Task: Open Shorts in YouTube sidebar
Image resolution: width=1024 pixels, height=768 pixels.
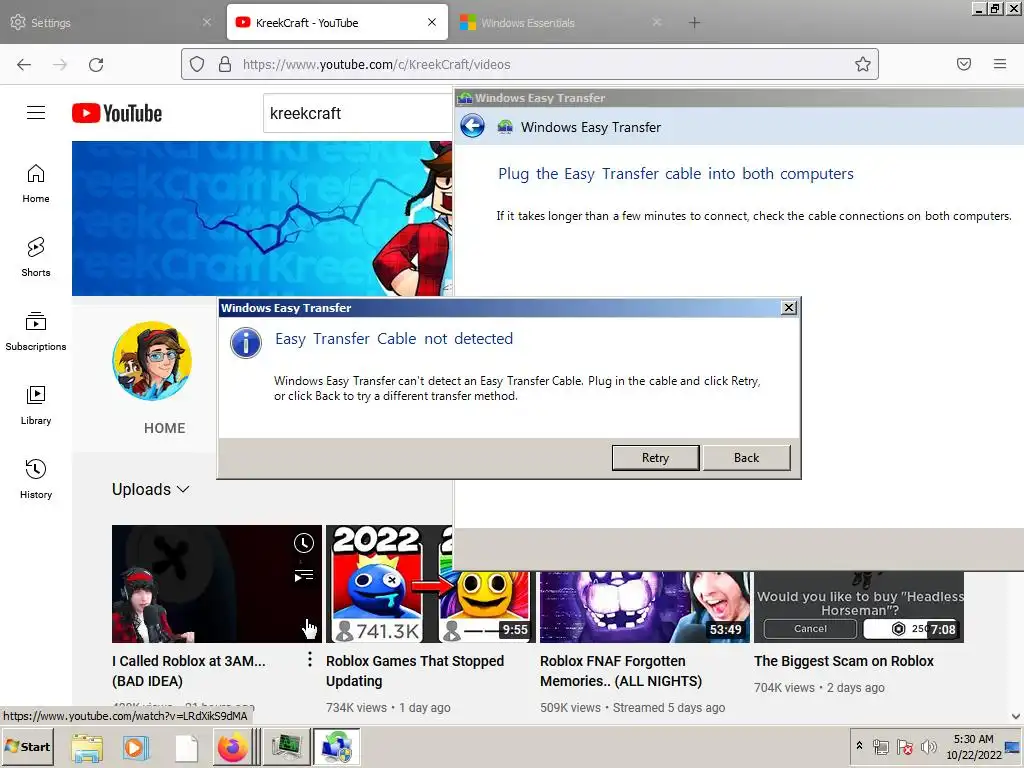Action: pos(36,257)
